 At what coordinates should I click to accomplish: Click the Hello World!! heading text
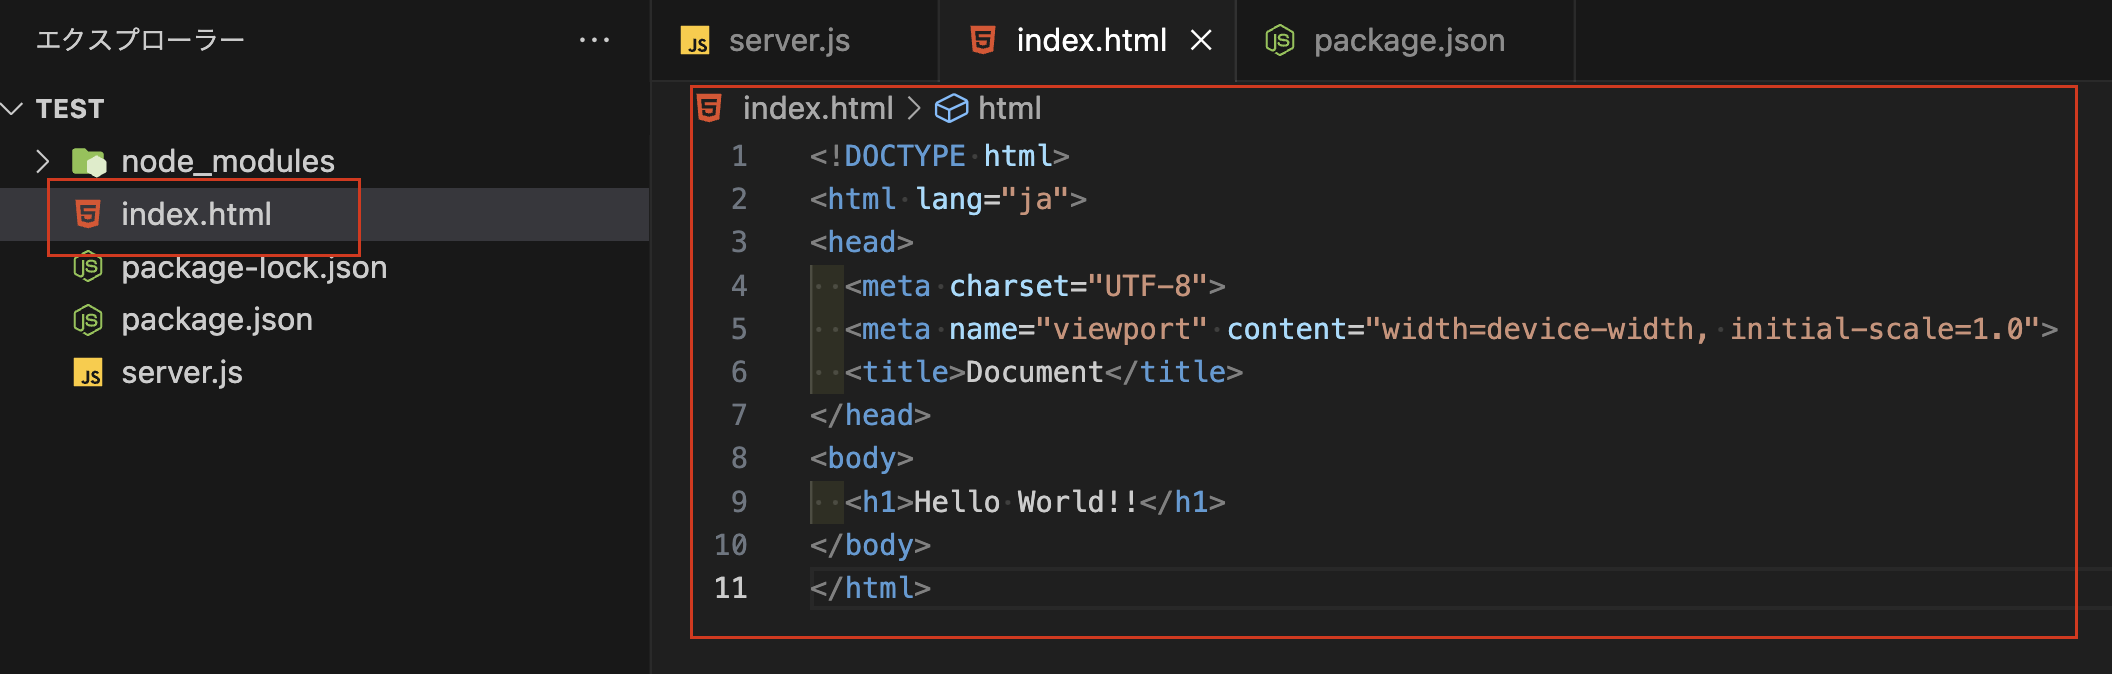(x=1027, y=502)
